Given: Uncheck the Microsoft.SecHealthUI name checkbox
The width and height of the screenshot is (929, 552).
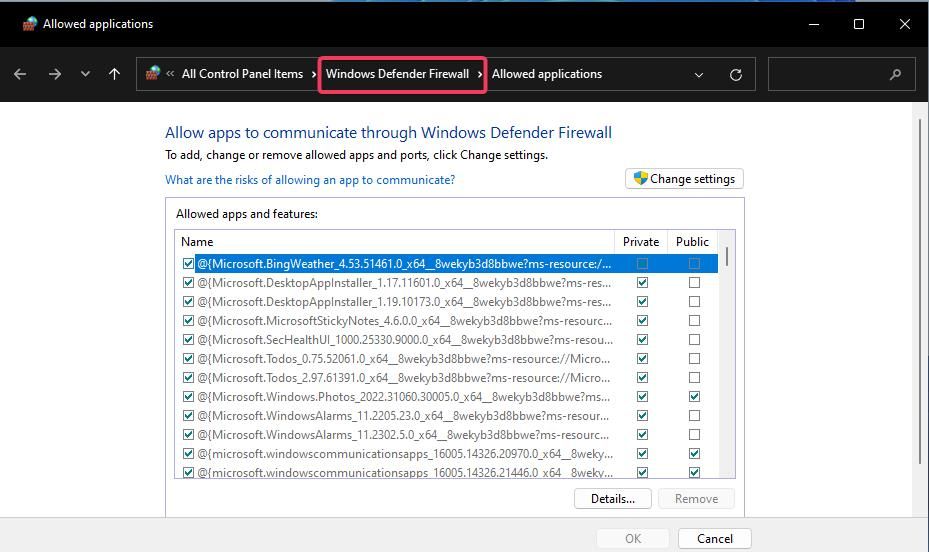Looking at the screenshot, I should [188, 340].
